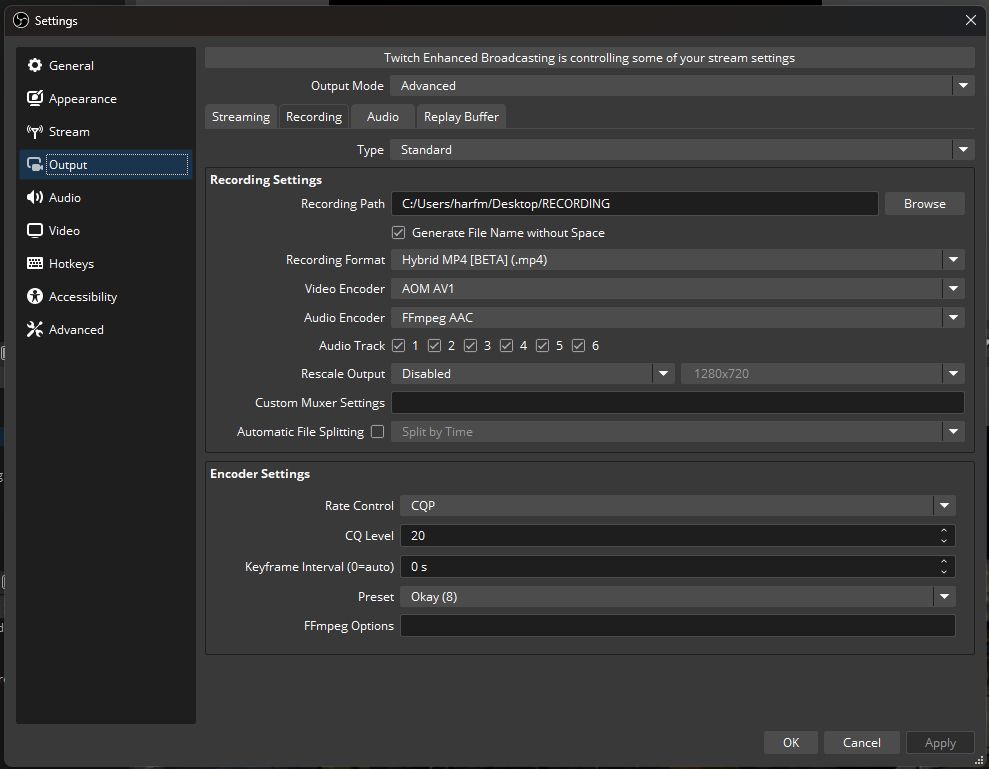Open Stream settings via antenna icon
Screen dimensions: 989x769
(x=35, y=132)
